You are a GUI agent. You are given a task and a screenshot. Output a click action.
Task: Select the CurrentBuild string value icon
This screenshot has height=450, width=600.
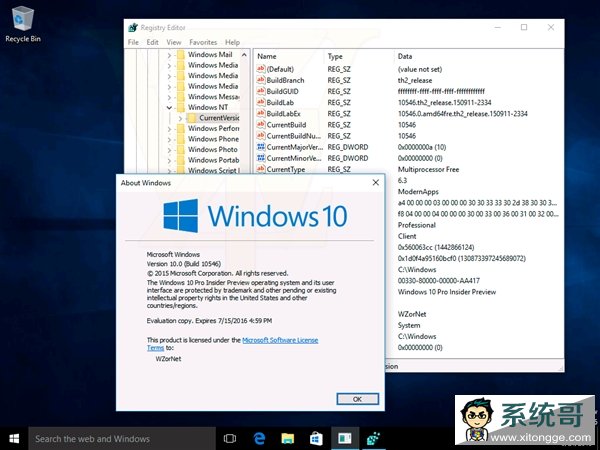[261, 124]
